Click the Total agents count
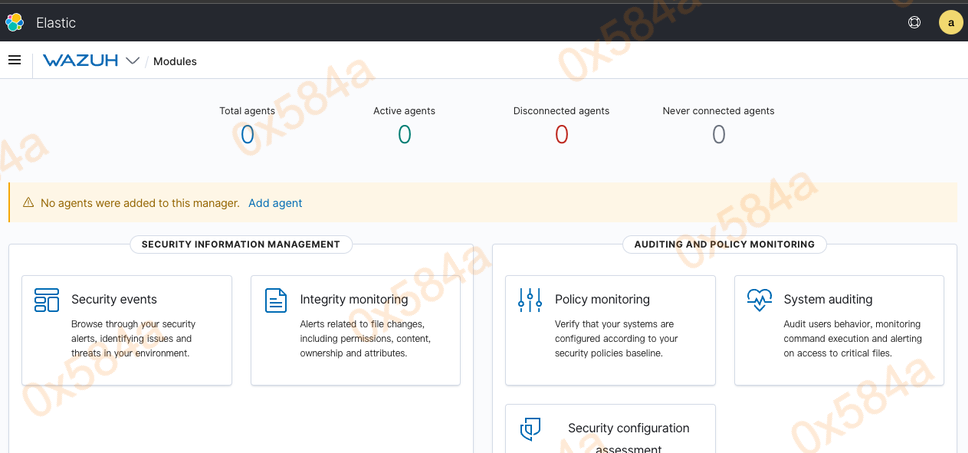The width and height of the screenshot is (968, 453). (x=247, y=134)
